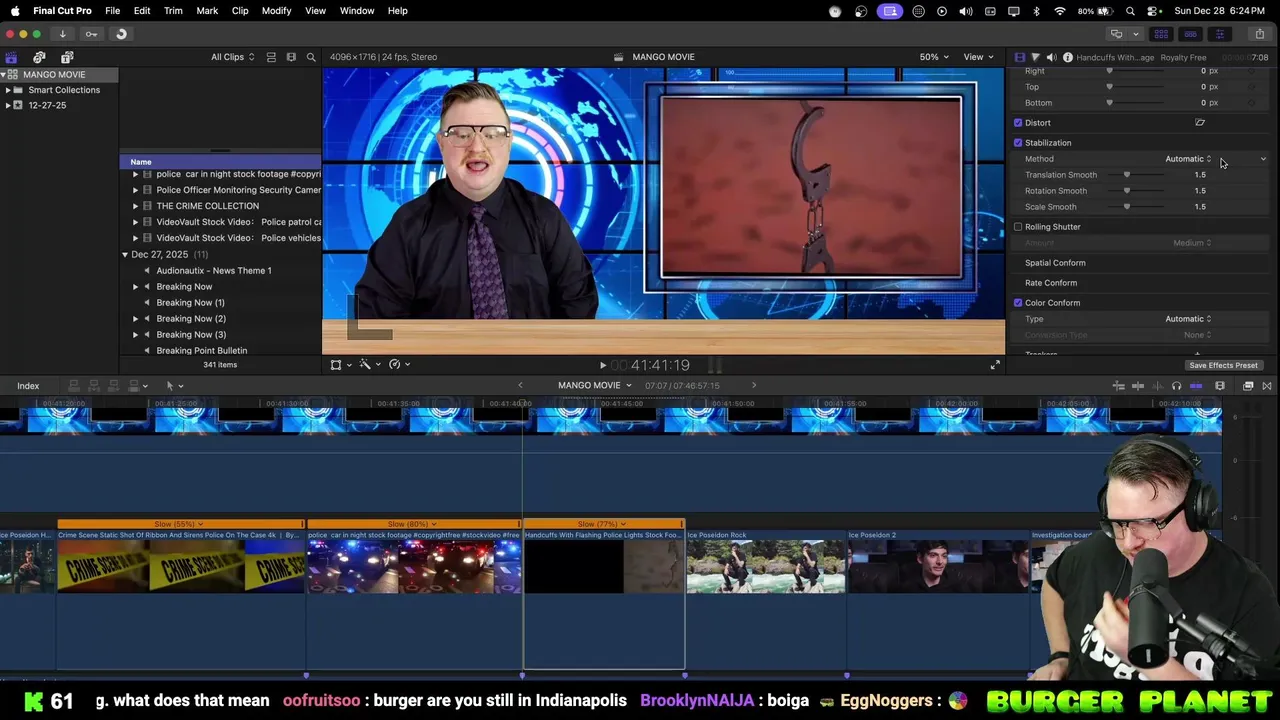Open the Photos and Audio sidebar
This screenshot has width=1280, height=720.
click(x=39, y=57)
